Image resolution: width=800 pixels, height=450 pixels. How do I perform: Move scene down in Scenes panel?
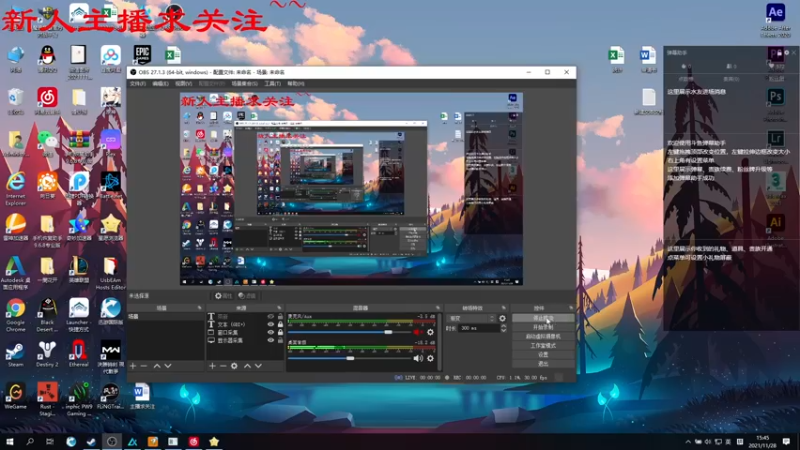[x=168, y=366]
